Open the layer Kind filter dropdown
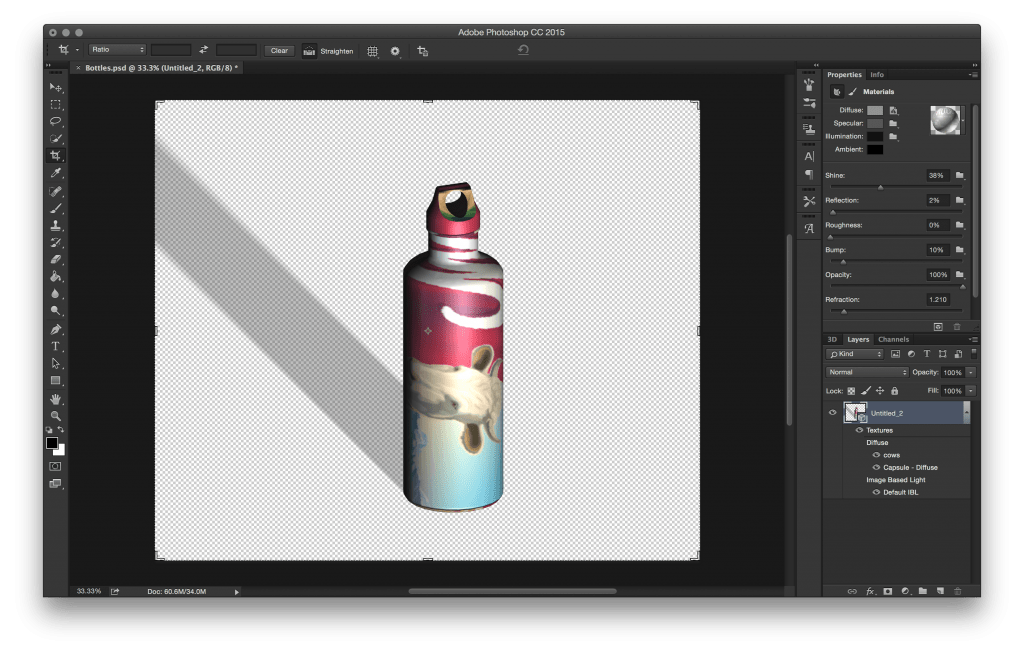This screenshot has width=1024, height=656. point(855,354)
